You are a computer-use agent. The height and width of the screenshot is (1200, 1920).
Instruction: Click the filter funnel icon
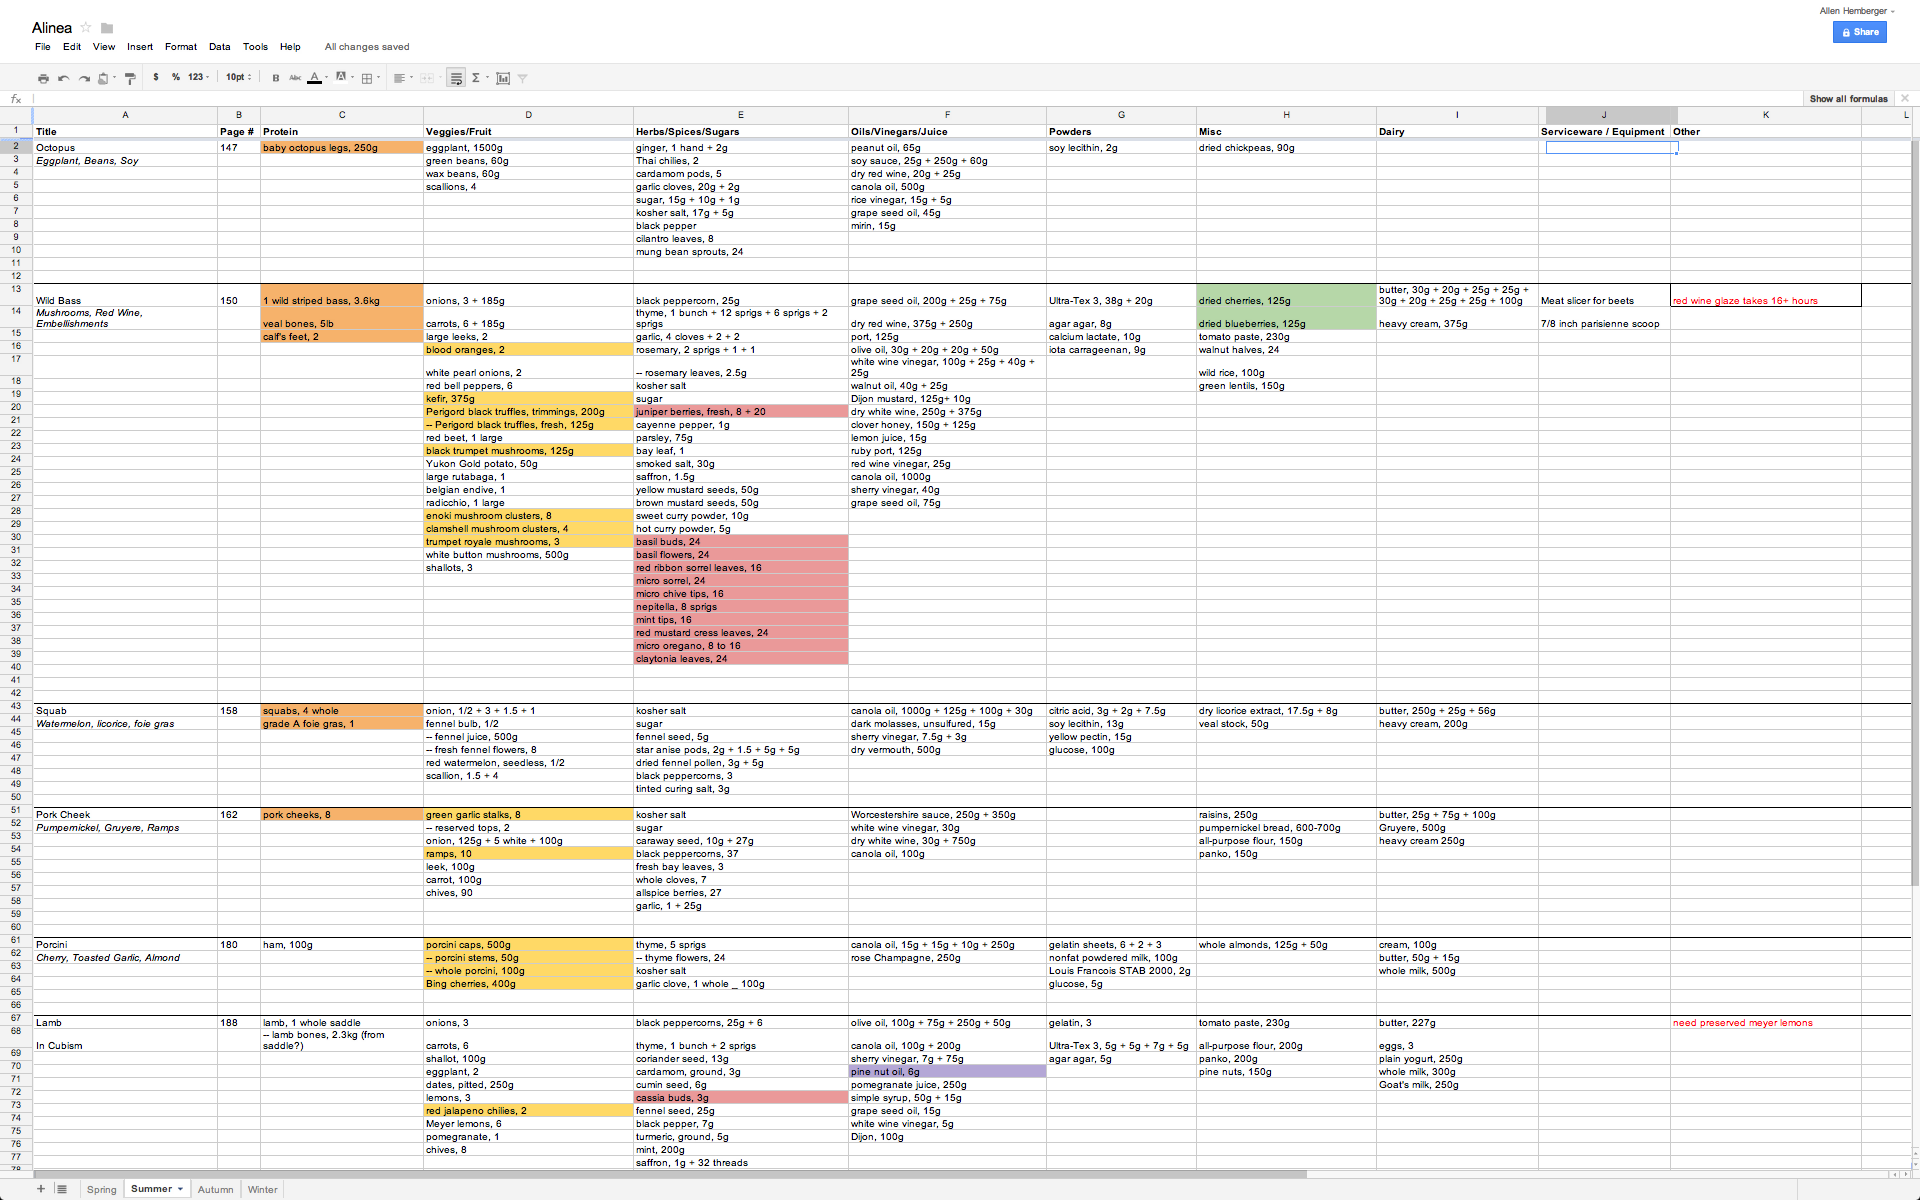click(x=522, y=78)
